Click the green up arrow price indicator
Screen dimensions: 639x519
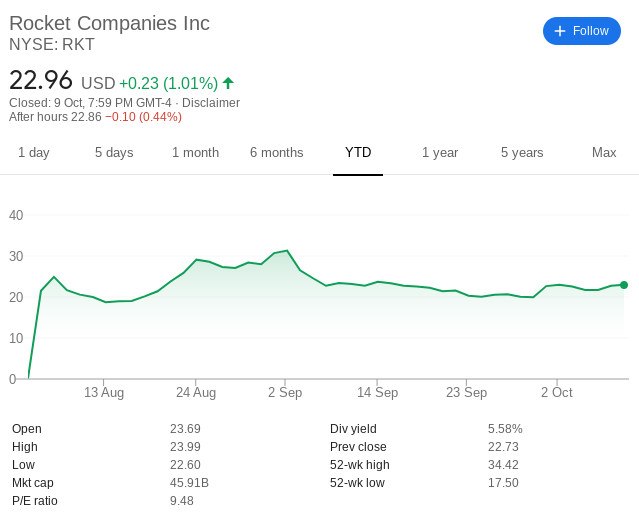(228, 83)
